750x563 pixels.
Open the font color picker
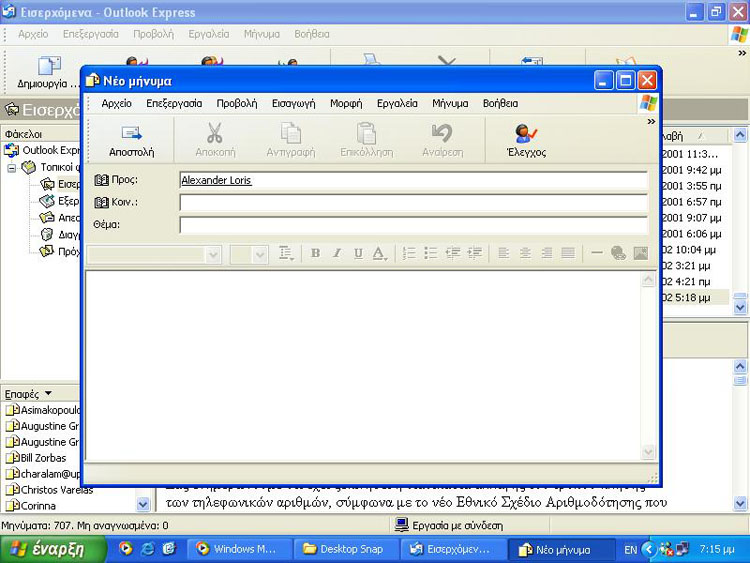point(379,253)
